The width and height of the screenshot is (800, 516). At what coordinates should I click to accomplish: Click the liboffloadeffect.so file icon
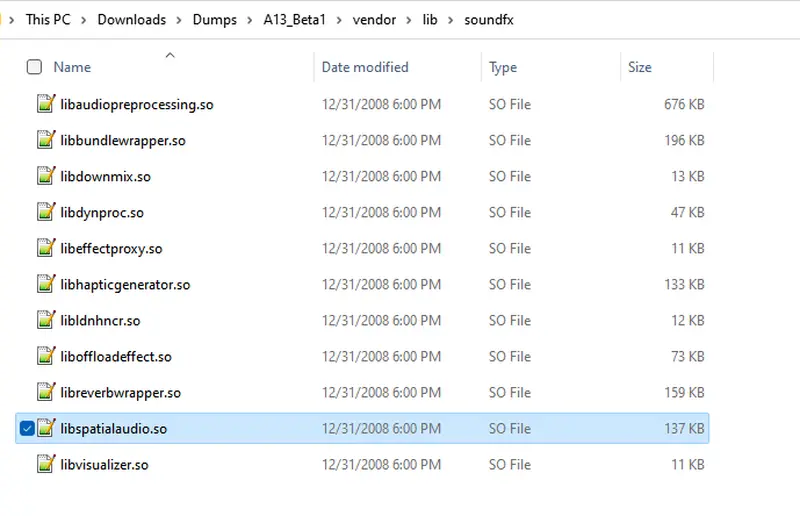point(45,356)
